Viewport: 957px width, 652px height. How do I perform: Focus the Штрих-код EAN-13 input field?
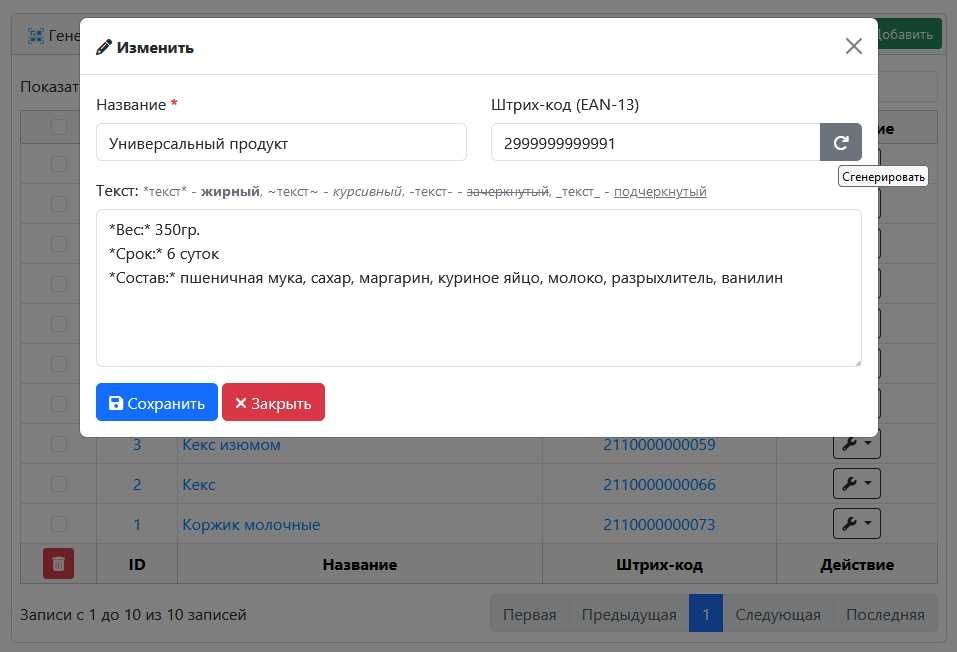[x=655, y=142]
